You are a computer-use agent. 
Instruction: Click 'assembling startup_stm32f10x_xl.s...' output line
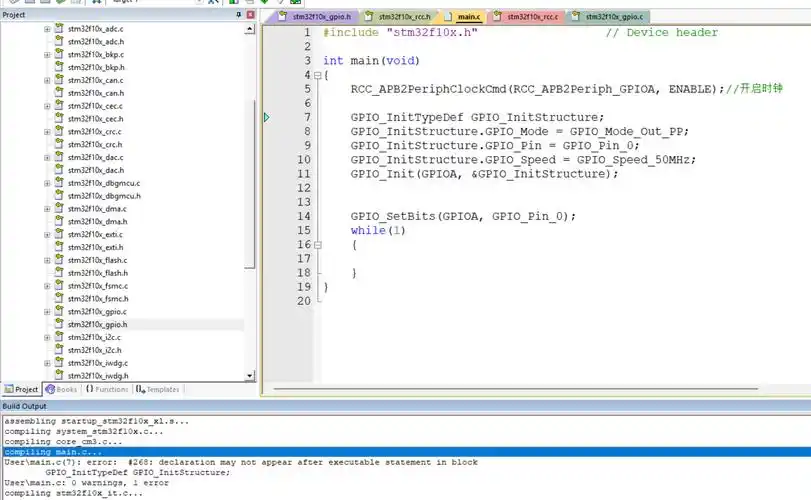[97, 421]
